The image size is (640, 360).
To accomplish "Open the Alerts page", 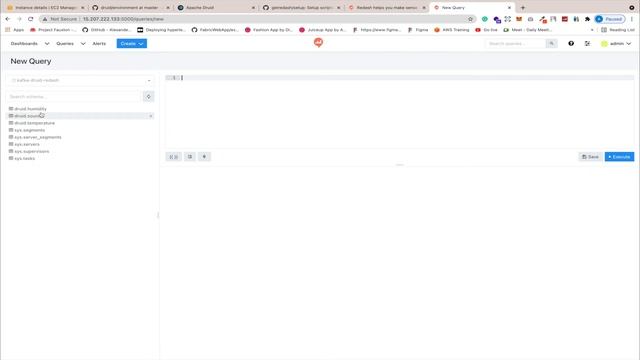I will (x=99, y=44).
